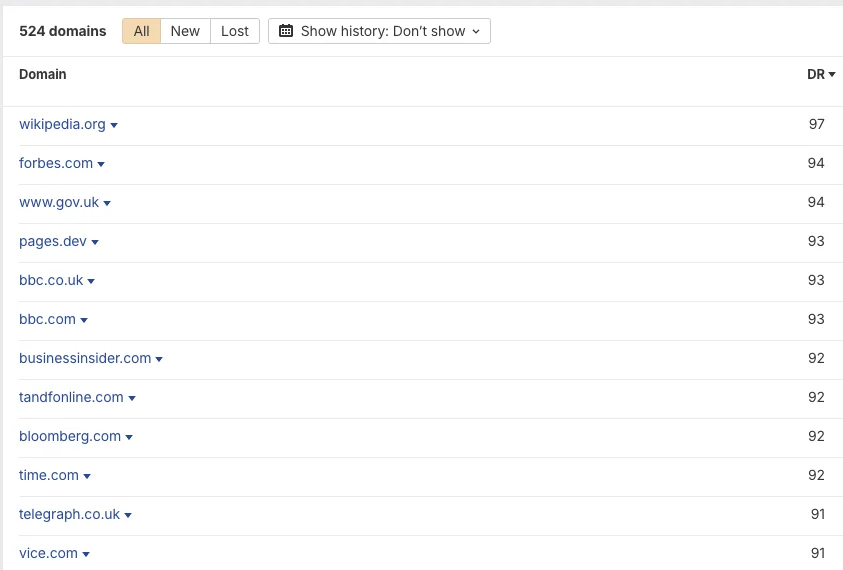843x570 pixels.
Task: Expand the dropdown arrow next to bbc.co.uk
Action: click(91, 281)
